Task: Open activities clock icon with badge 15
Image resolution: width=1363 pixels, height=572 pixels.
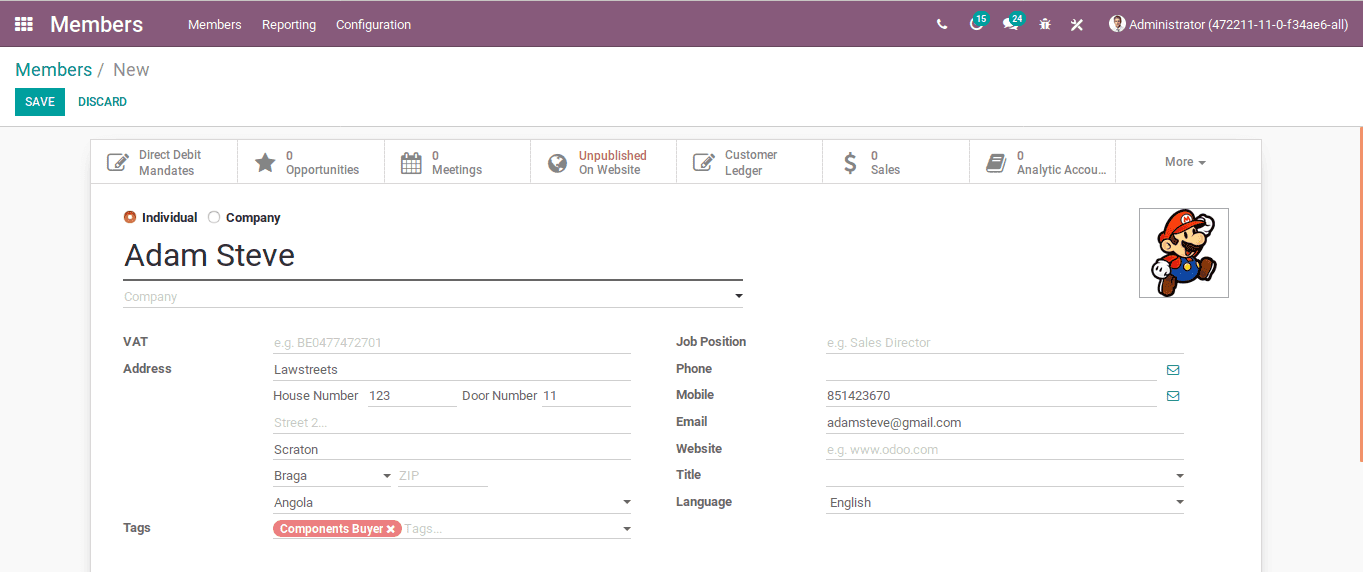Action: 976,23
